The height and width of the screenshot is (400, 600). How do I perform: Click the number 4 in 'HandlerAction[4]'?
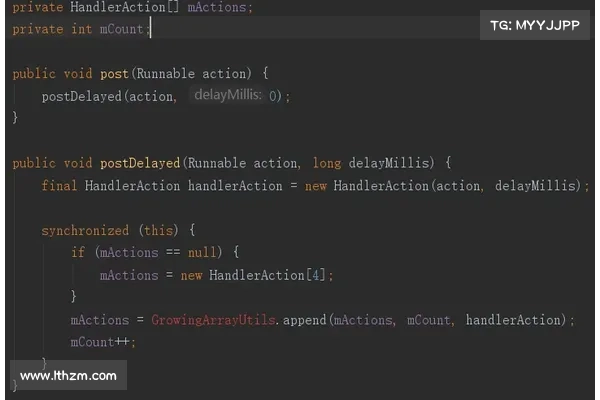pyautogui.click(x=316, y=275)
